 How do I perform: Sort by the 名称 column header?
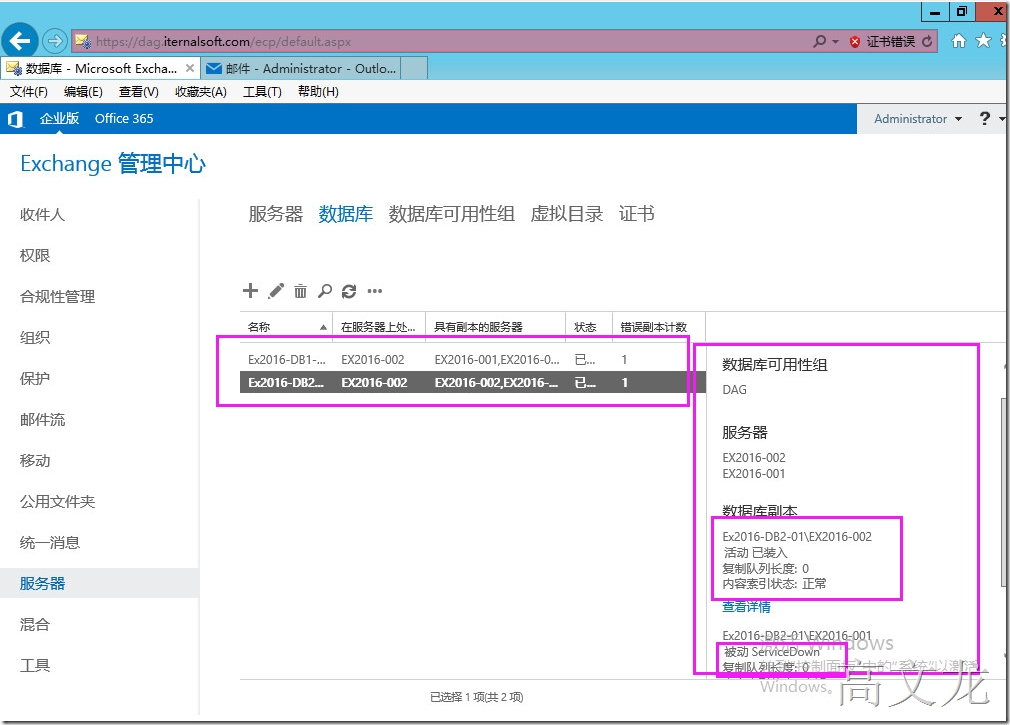click(286, 327)
